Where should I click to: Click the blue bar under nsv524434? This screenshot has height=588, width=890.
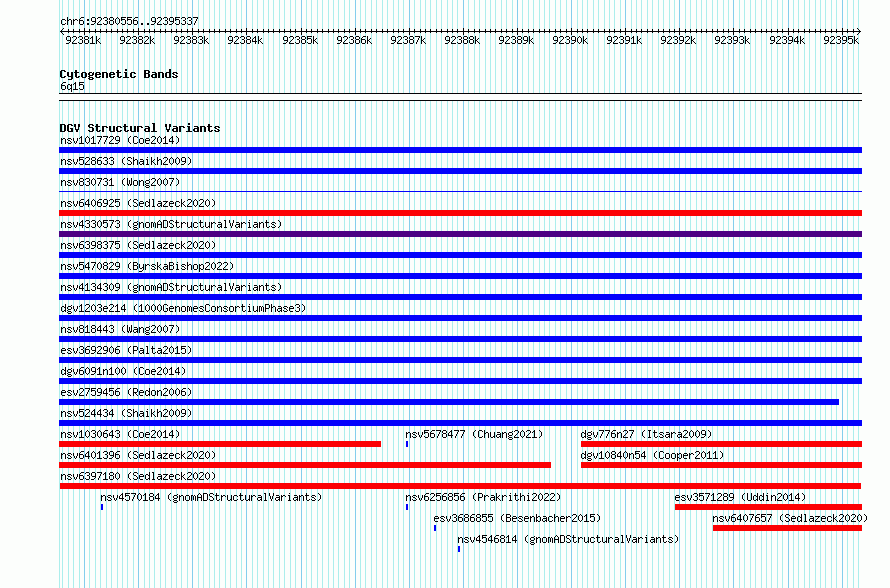tap(460, 423)
